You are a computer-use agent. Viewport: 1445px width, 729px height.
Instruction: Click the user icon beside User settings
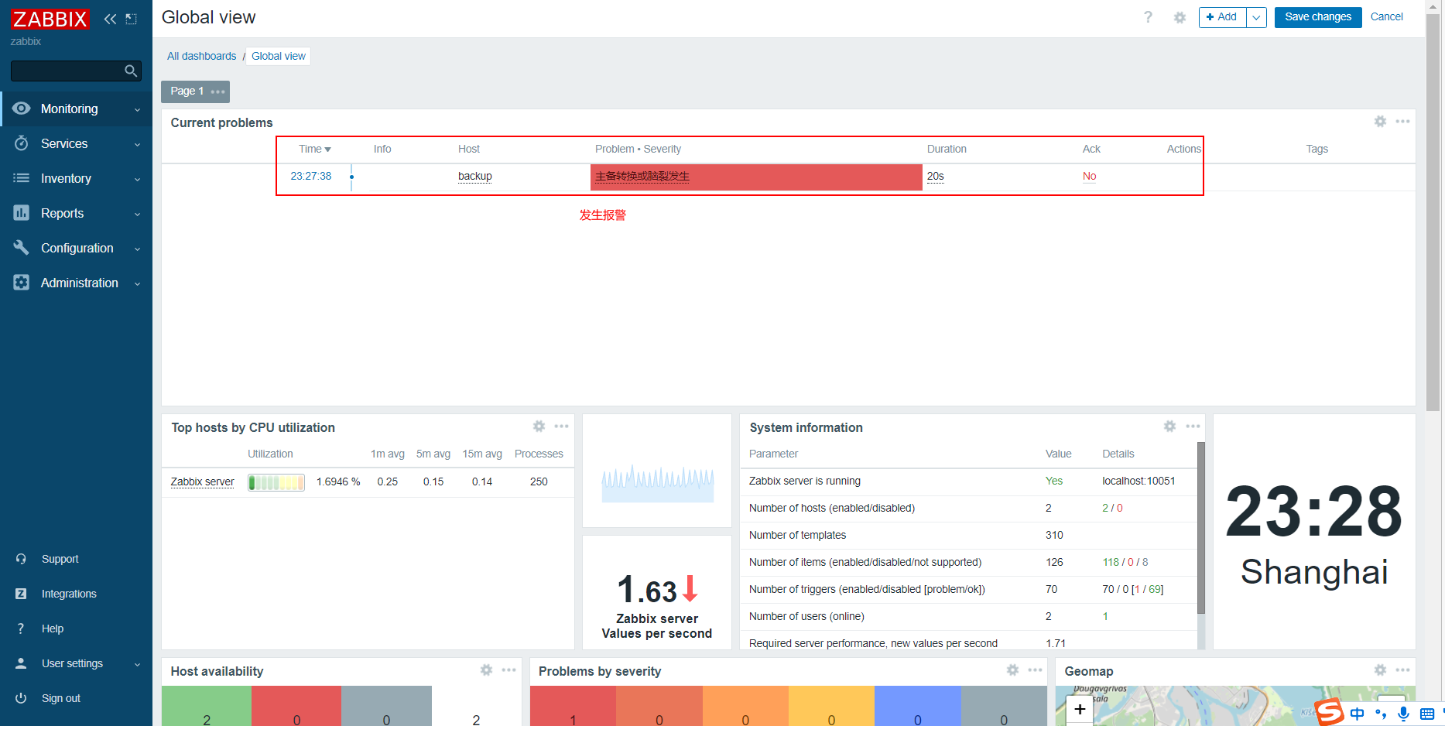click(21, 664)
